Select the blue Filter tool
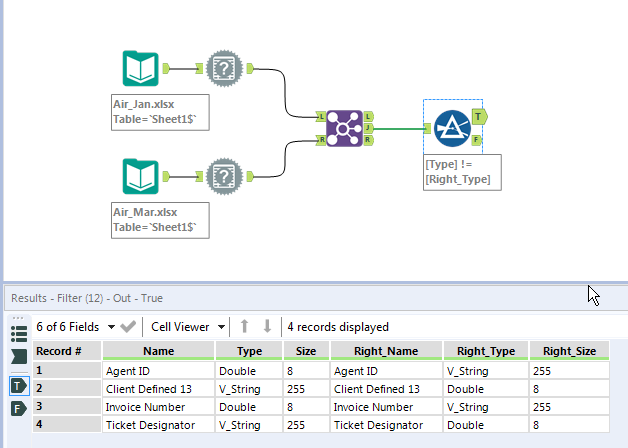This screenshot has height=448, width=628. tap(452, 129)
